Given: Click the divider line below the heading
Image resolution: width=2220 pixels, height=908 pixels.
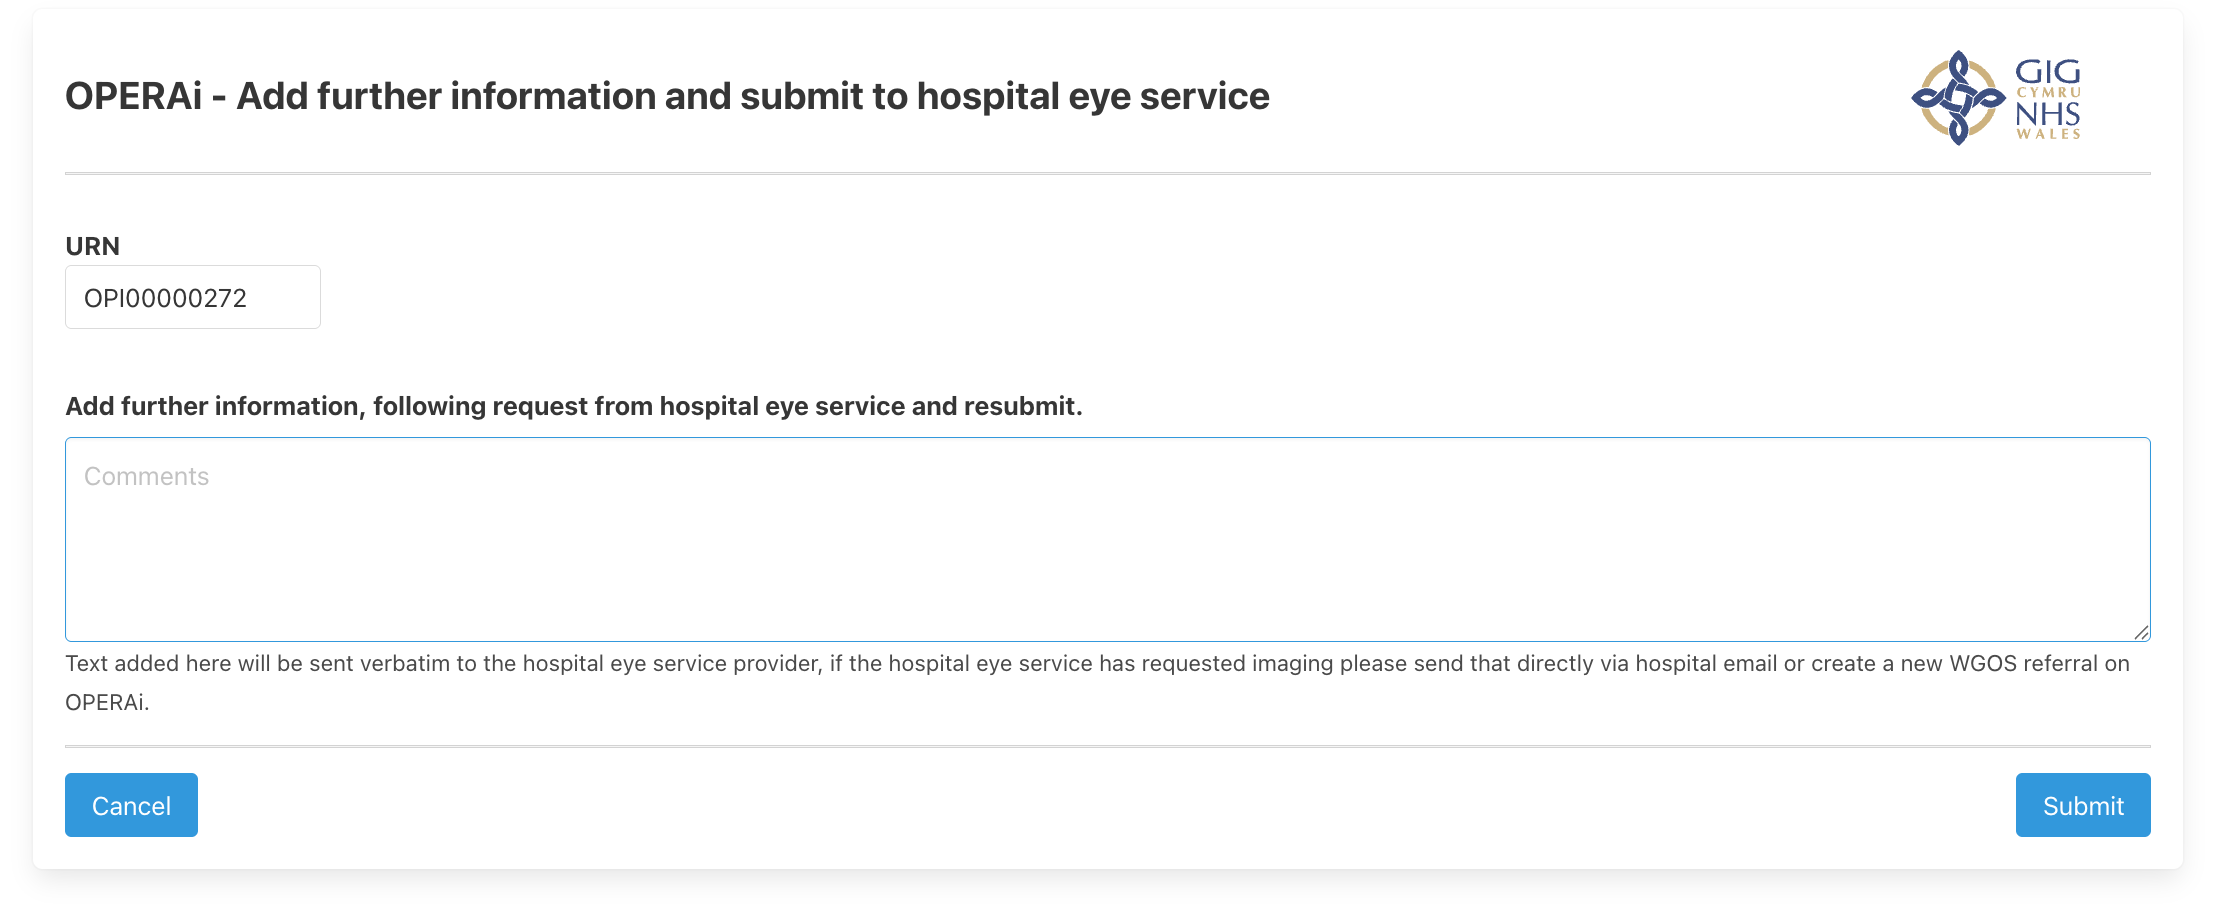Looking at the screenshot, I should click(x=1108, y=173).
